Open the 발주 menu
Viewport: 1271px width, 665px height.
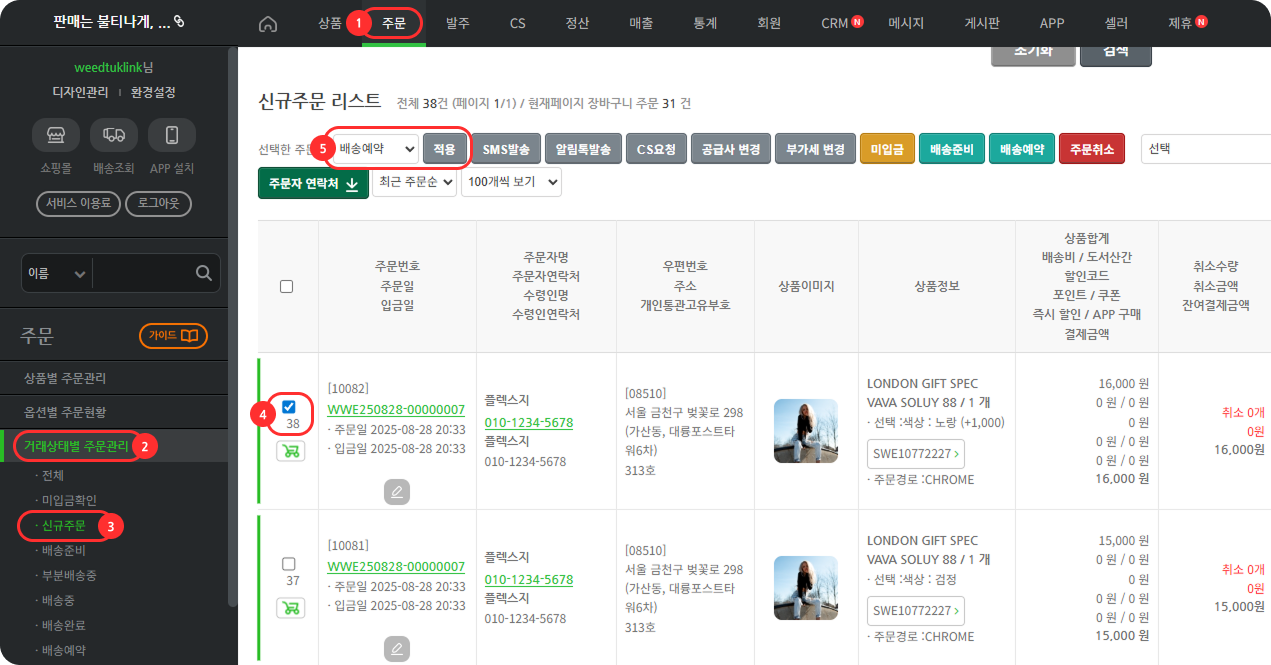coord(458,23)
